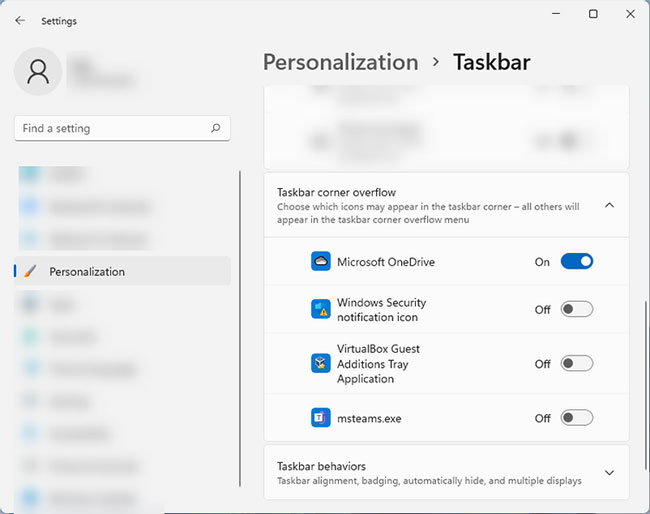Go to Personalization via breadcrumb
The height and width of the screenshot is (514, 650).
click(340, 62)
